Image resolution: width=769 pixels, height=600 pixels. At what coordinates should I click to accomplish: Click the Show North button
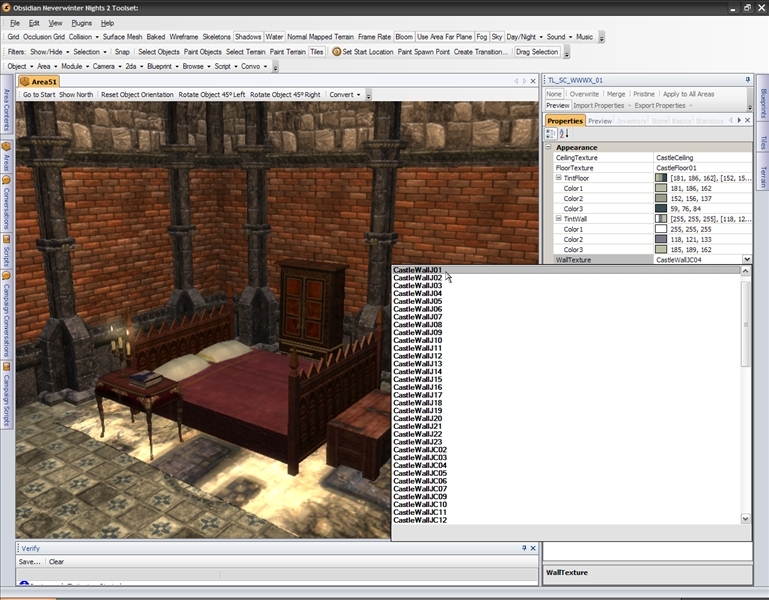click(x=76, y=95)
